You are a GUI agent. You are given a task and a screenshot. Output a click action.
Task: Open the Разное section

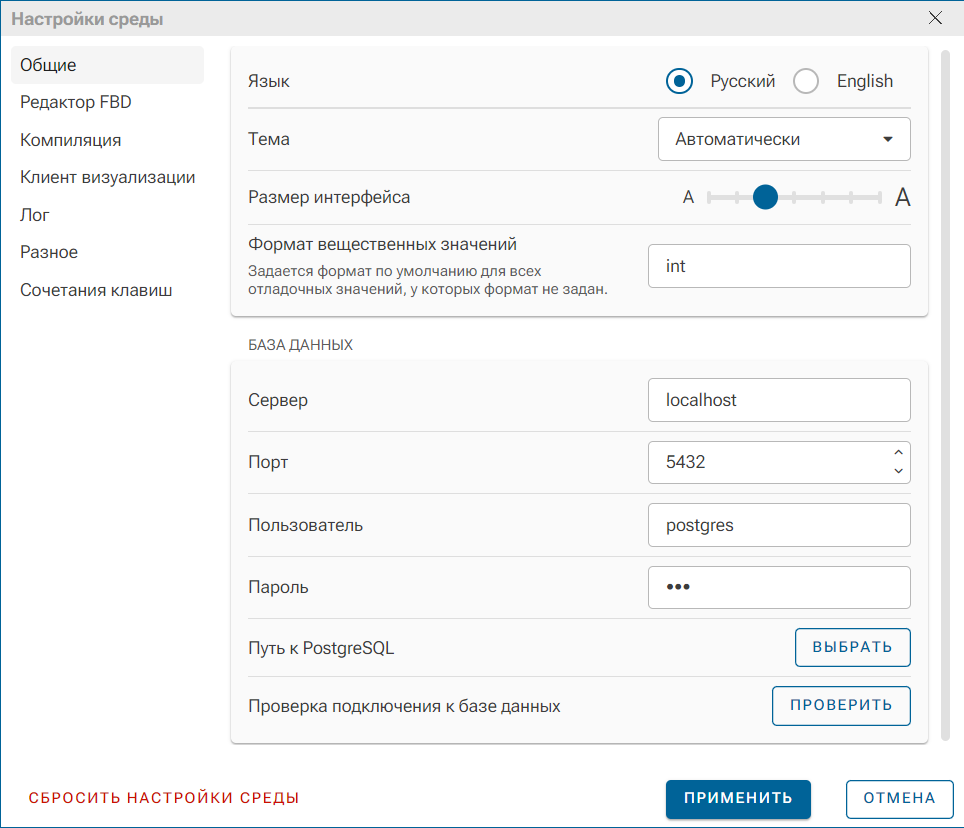tap(107, 253)
